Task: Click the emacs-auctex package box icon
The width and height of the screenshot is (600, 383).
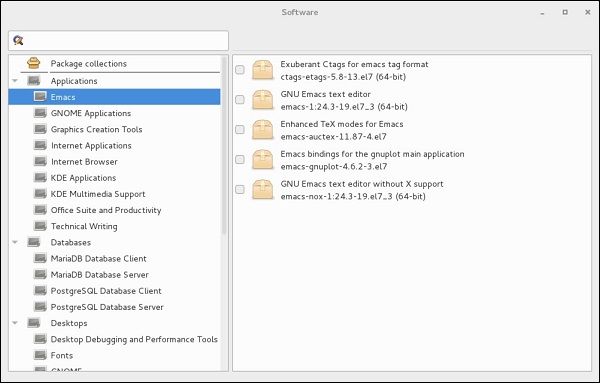Action: point(262,130)
